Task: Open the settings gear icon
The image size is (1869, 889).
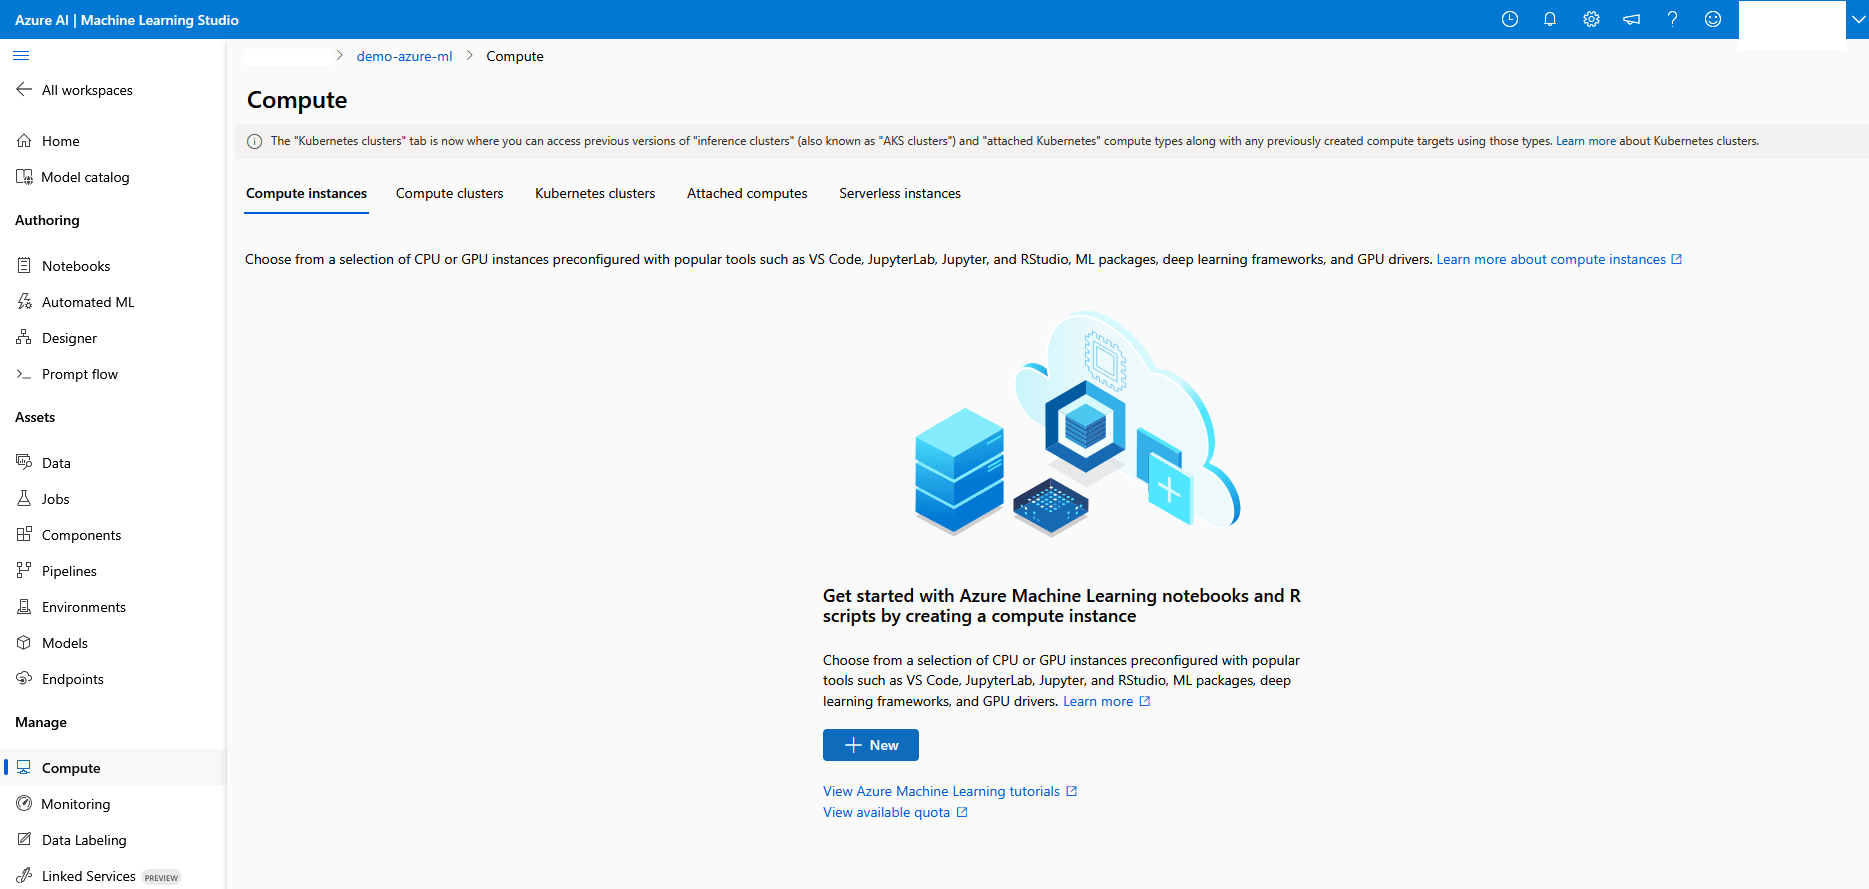Action: click(x=1591, y=19)
